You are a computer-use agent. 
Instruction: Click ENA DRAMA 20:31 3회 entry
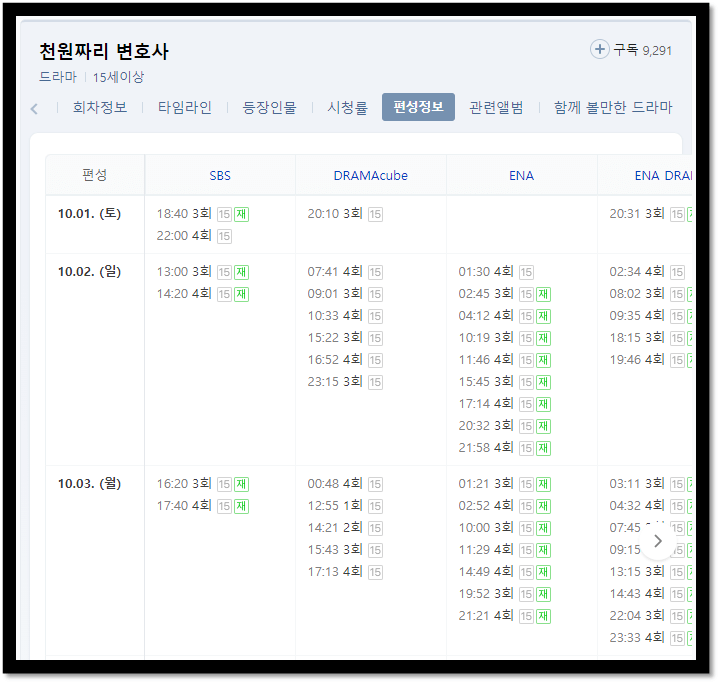[650, 214]
